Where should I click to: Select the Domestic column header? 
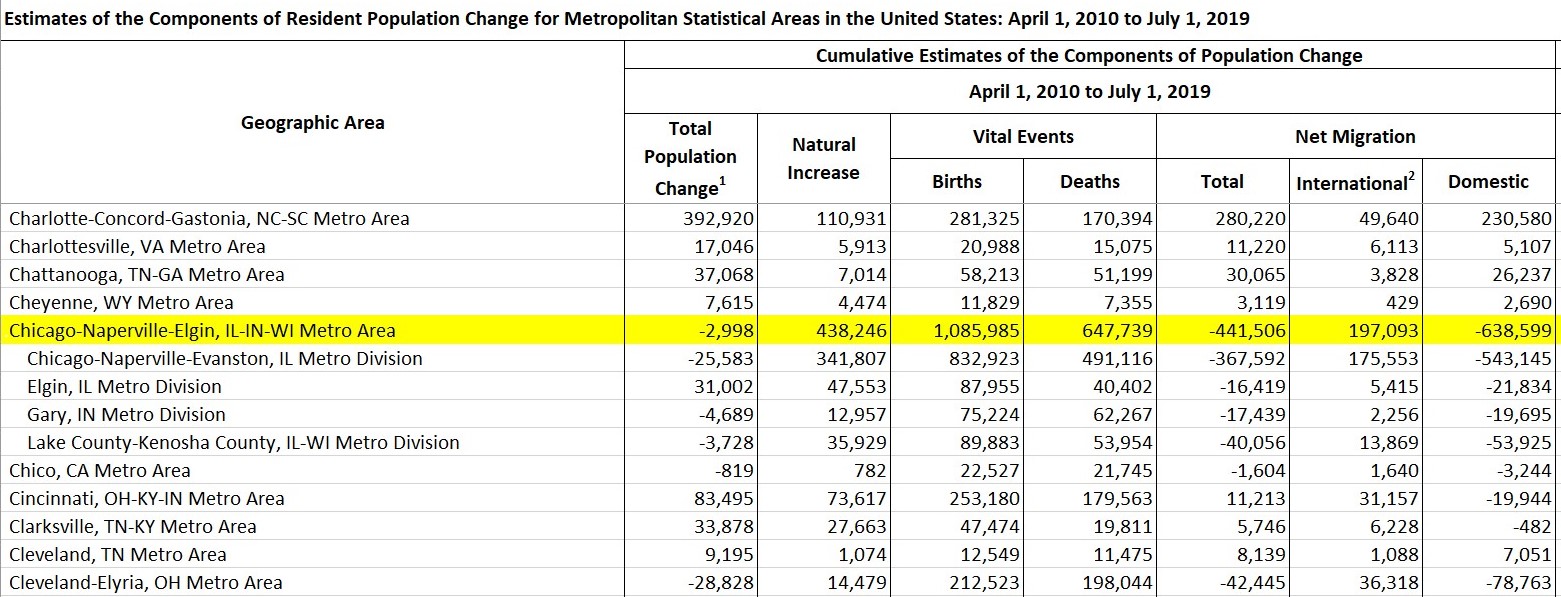[x=1489, y=181]
